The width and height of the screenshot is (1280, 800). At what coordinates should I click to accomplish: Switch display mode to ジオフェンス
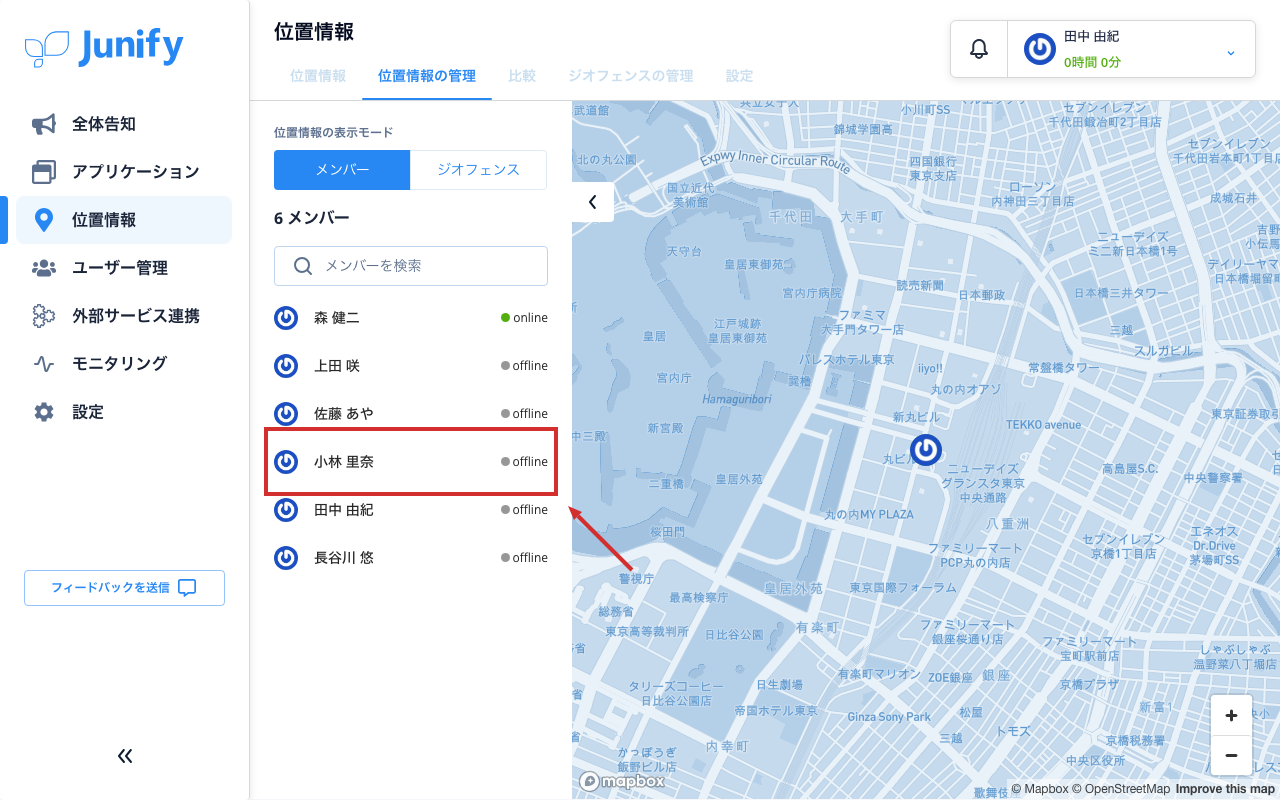478,170
